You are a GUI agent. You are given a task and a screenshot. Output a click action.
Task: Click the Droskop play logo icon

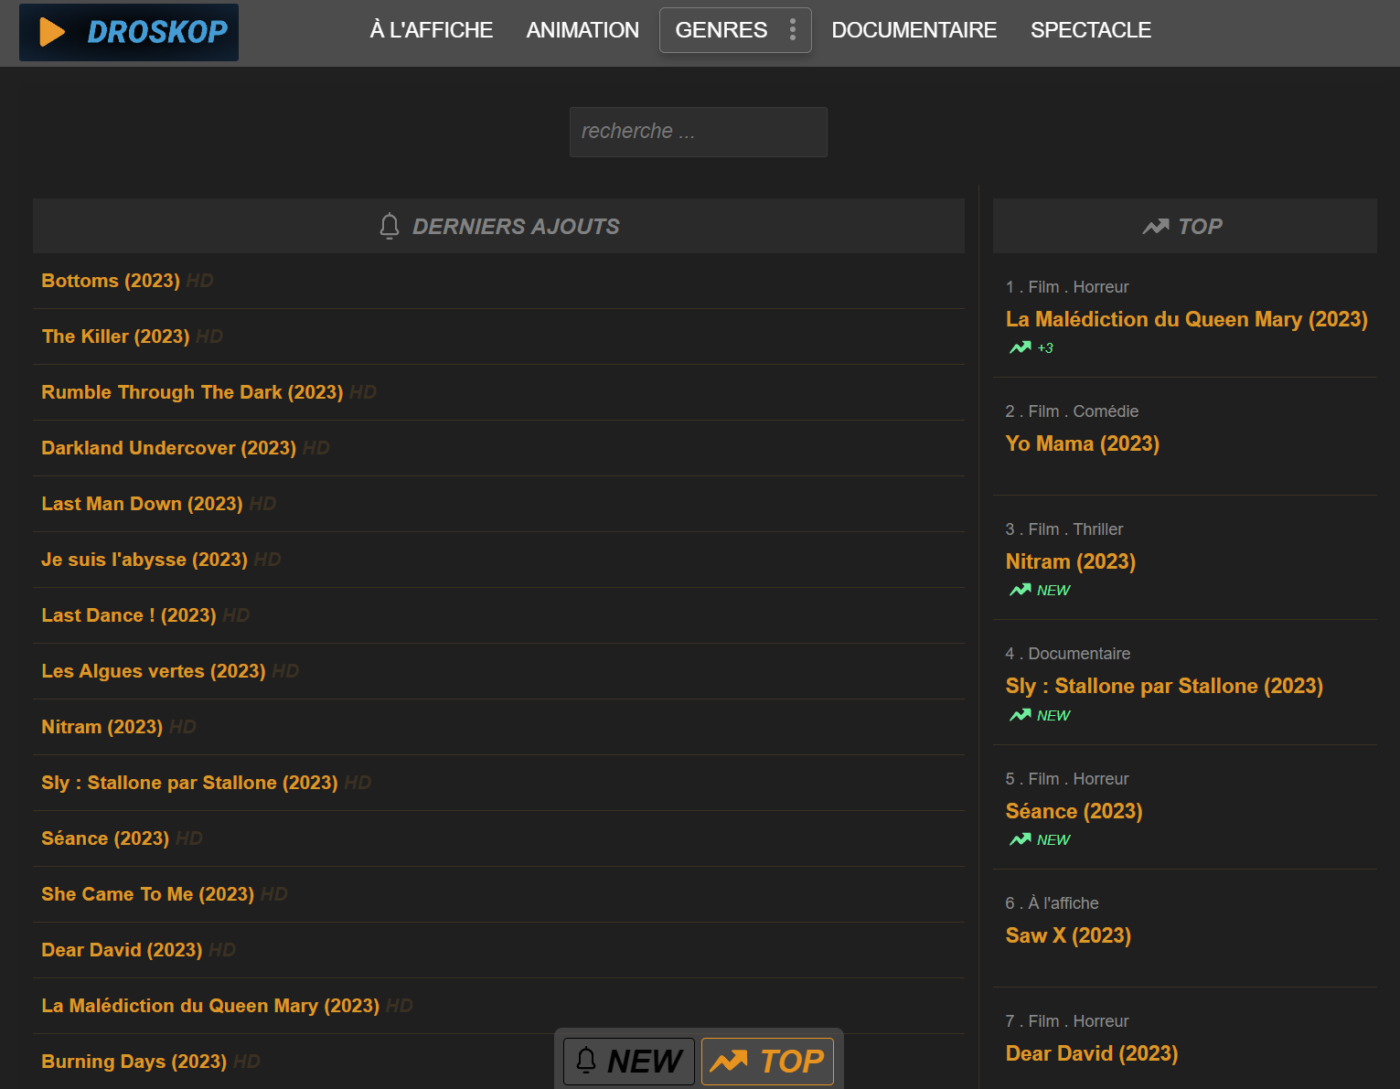coord(52,32)
